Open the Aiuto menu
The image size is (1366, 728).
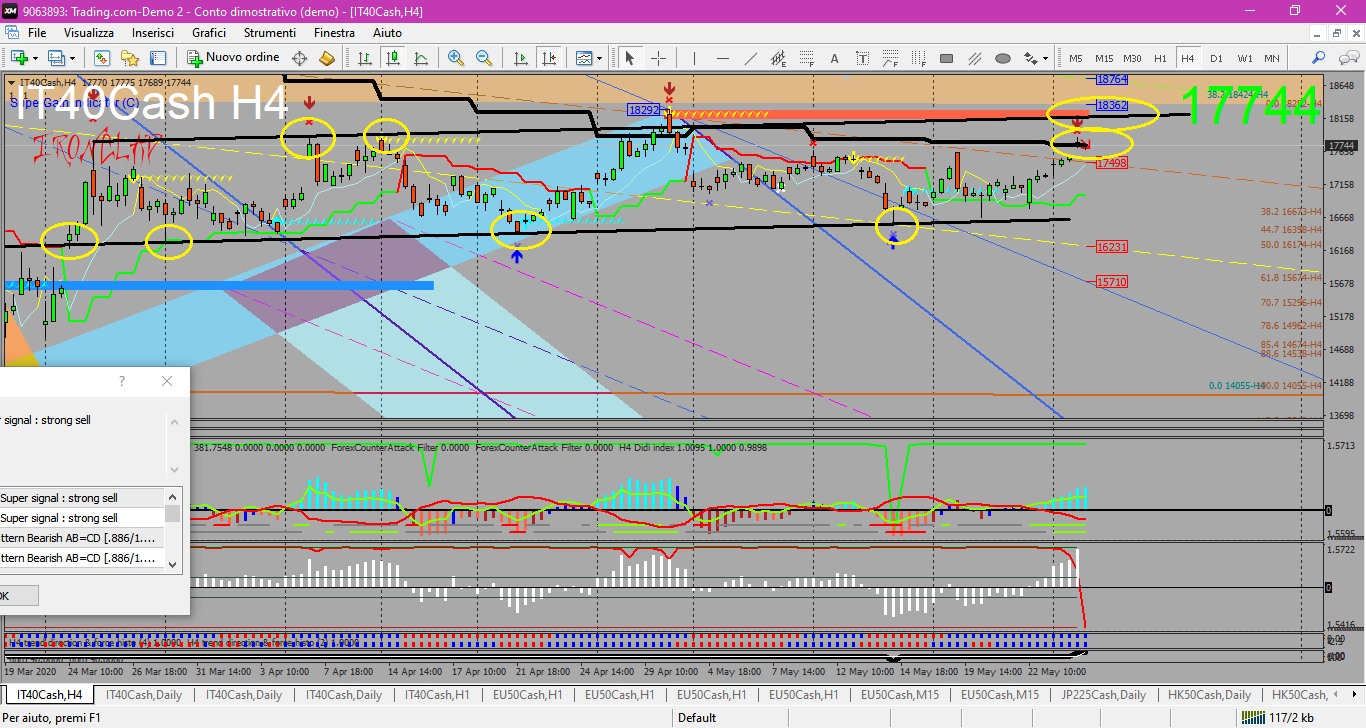(387, 33)
